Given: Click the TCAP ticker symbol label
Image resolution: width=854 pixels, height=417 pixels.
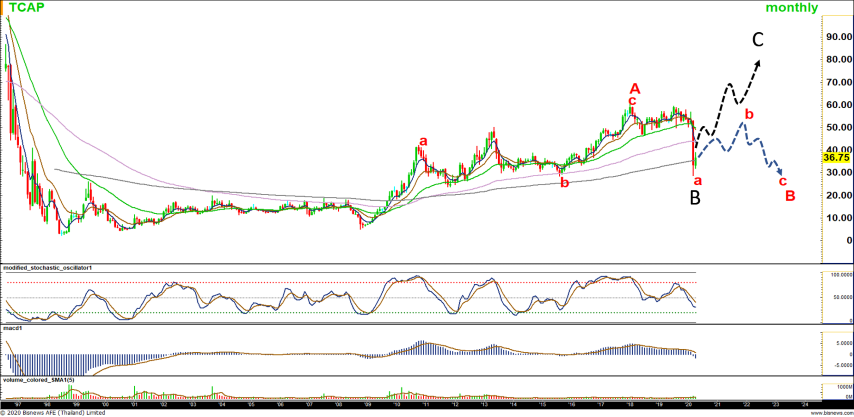Looking at the screenshot, I should pyautogui.click(x=28, y=8).
